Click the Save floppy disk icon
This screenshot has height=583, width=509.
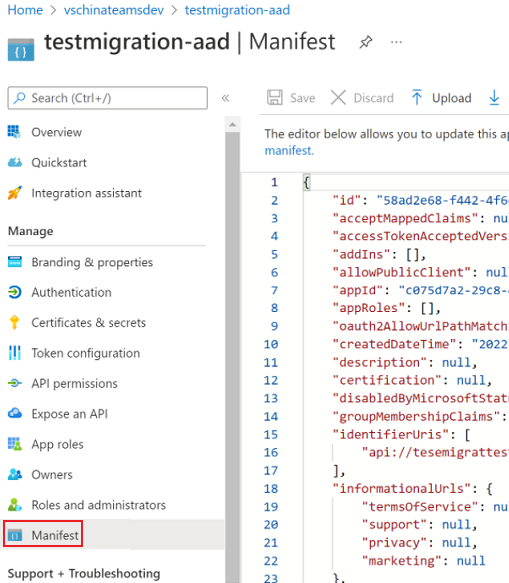[275, 98]
